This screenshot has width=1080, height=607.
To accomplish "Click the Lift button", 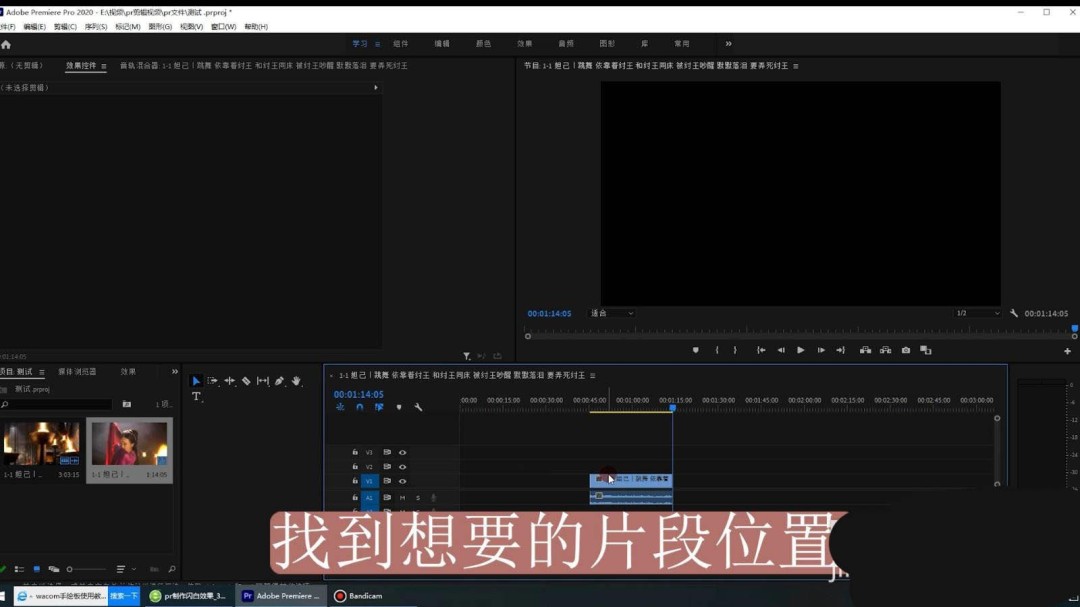I will point(865,351).
